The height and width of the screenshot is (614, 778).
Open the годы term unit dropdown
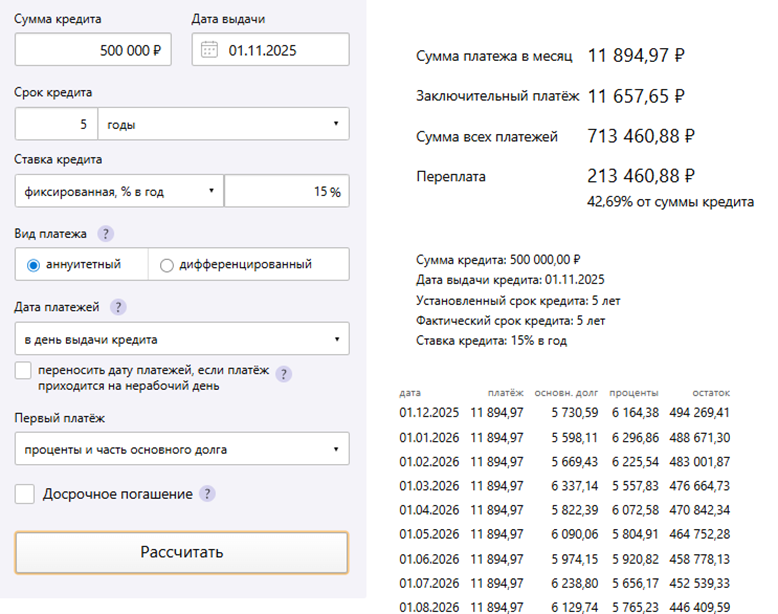223,125
